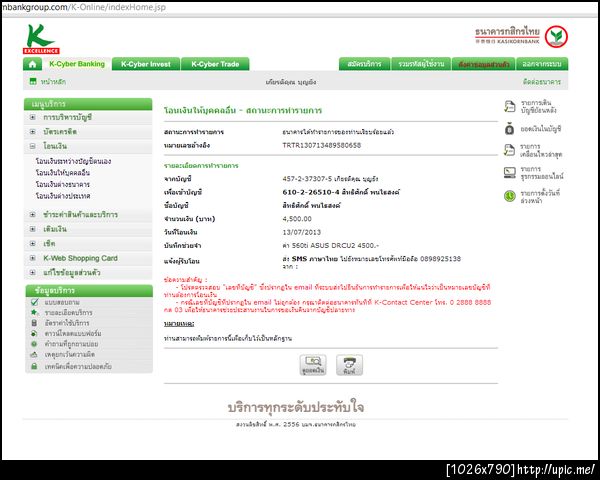
Task: Click the view balance button icon
Action: [x=313, y=365]
